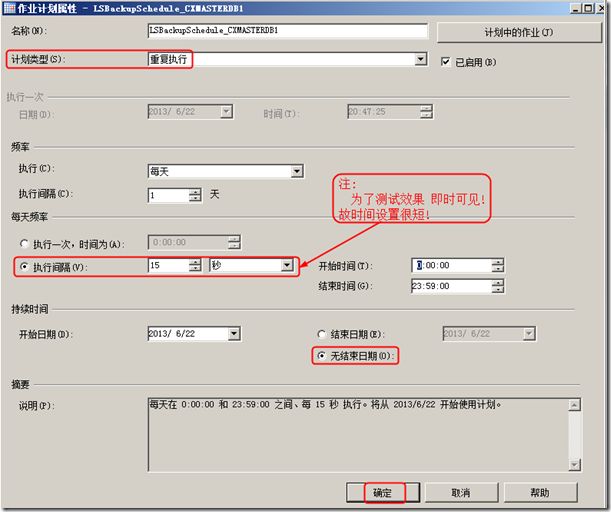Click the summary scrollbar down arrow

tap(574, 464)
